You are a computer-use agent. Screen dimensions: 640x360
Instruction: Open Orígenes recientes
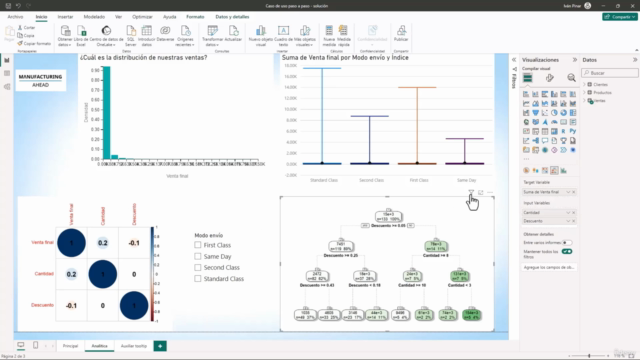click(x=185, y=35)
